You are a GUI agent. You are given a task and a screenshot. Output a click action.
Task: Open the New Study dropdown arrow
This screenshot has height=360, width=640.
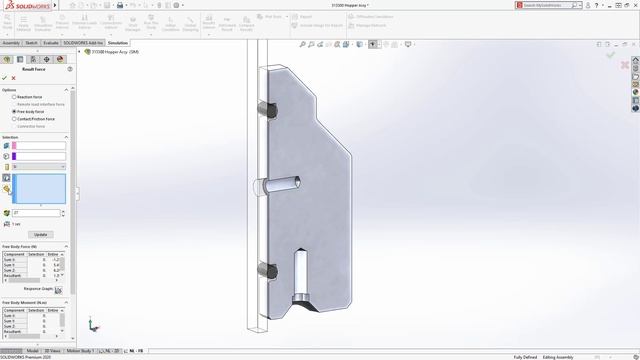[x=7, y=35]
